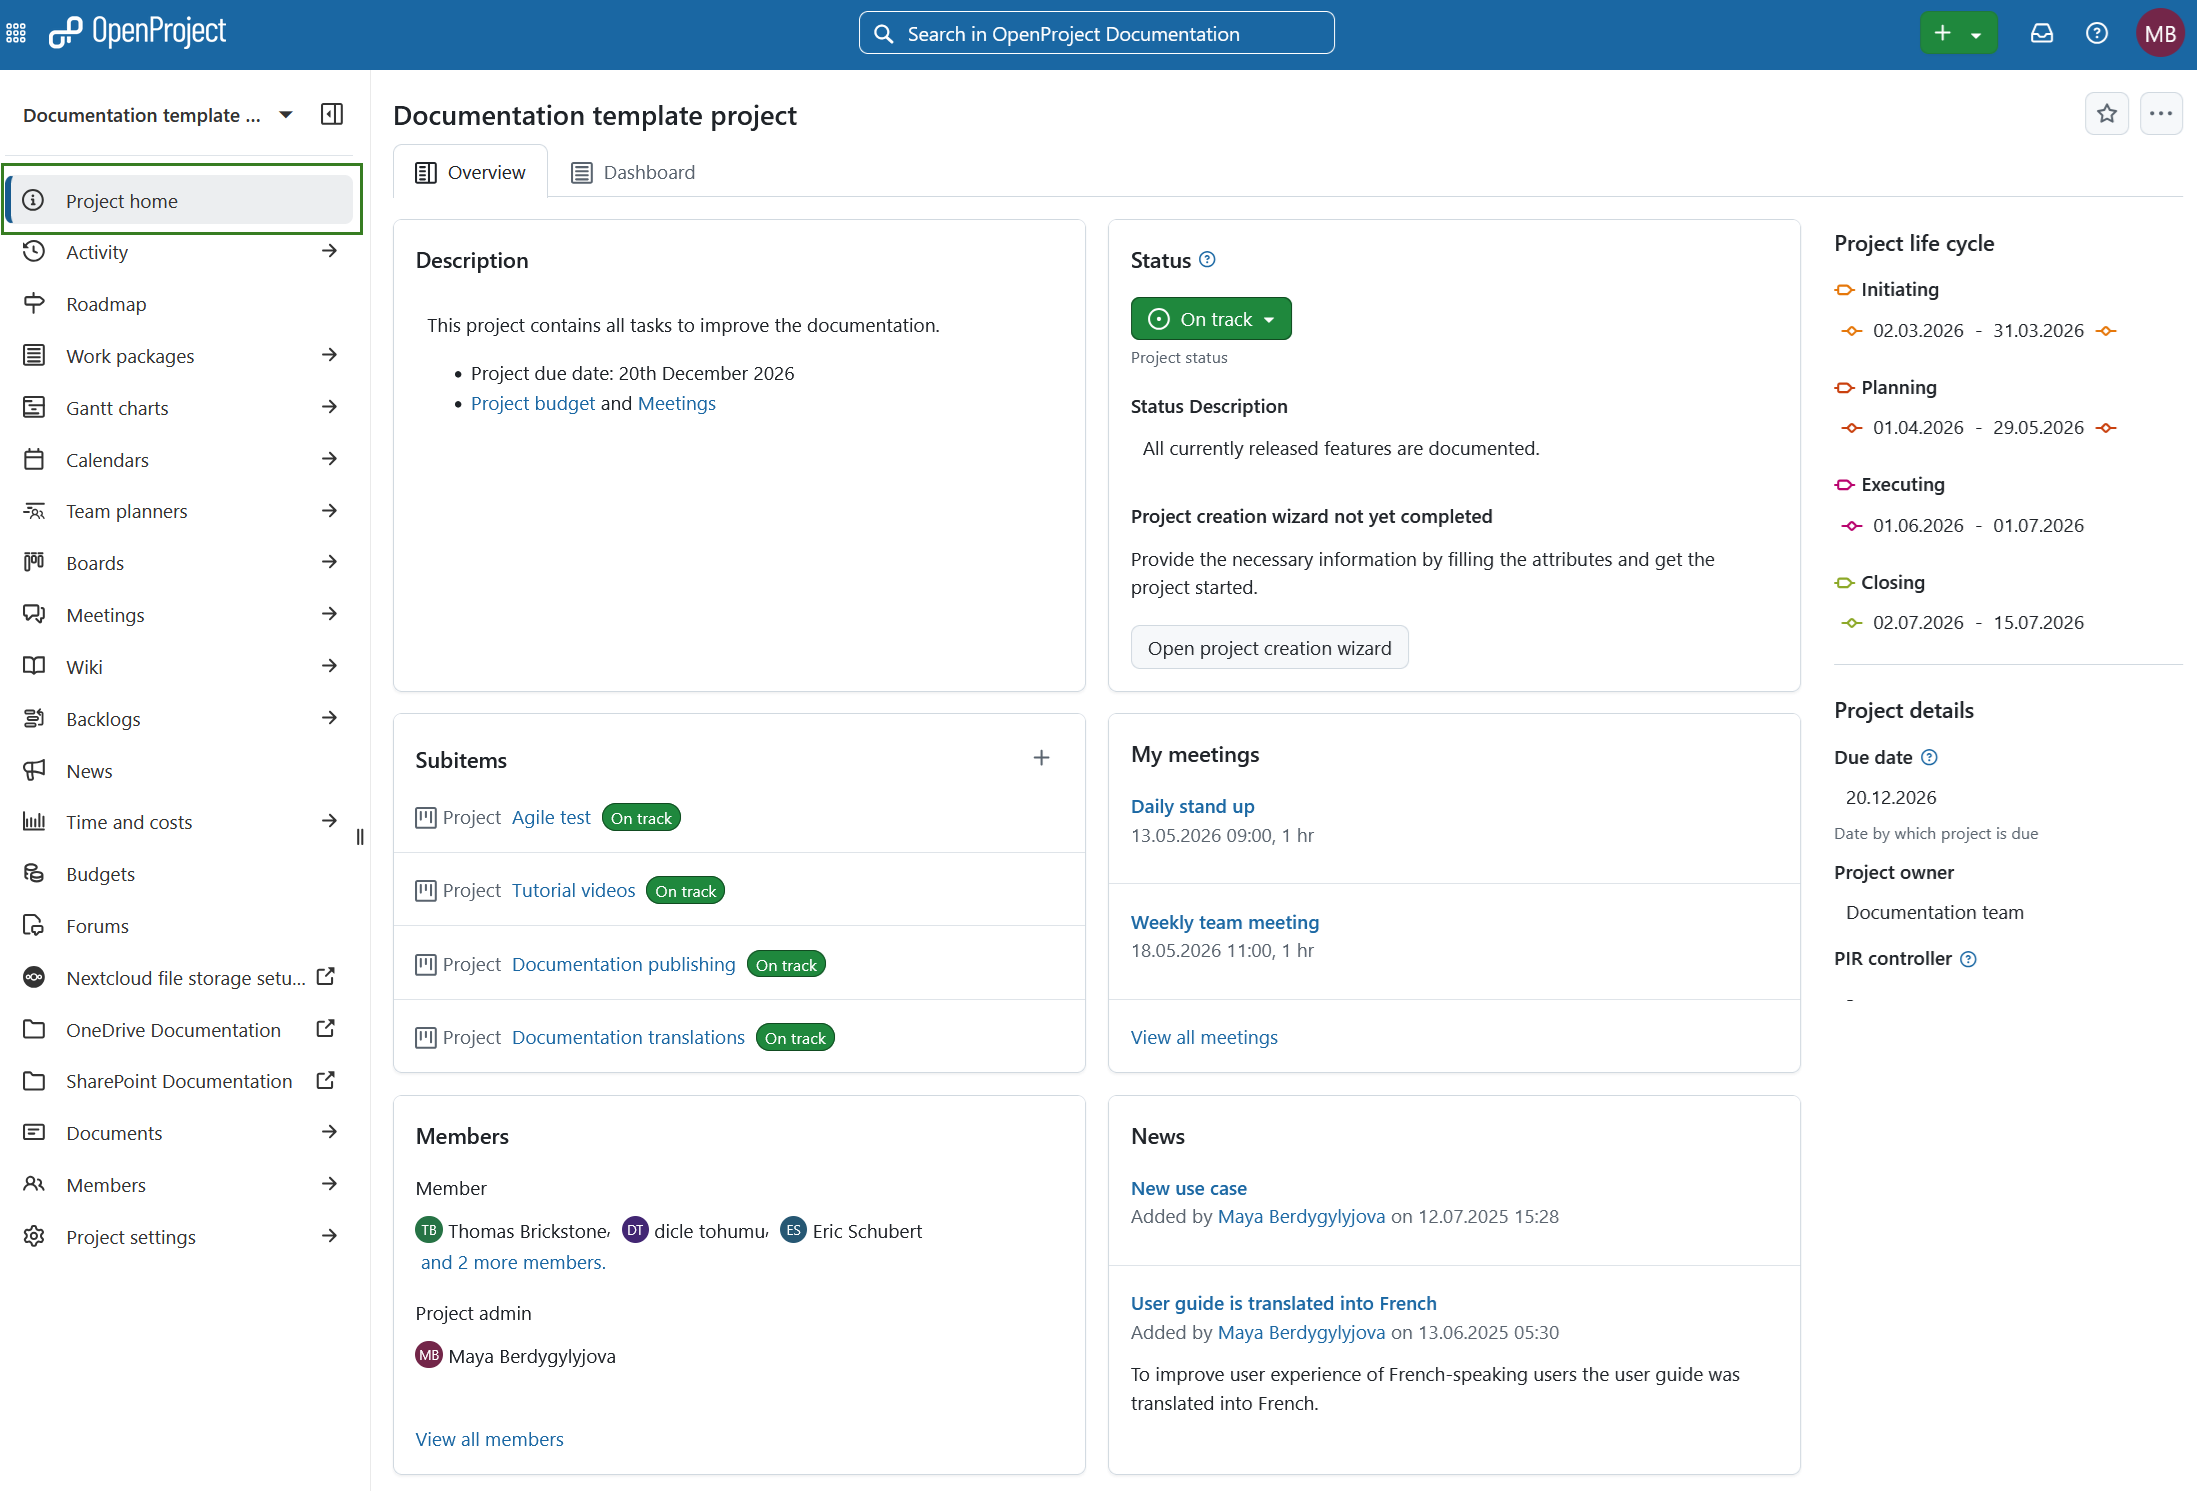Open Agile test subproject link
Screen dimensions: 2197x1491
pyautogui.click(x=551, y=817)
